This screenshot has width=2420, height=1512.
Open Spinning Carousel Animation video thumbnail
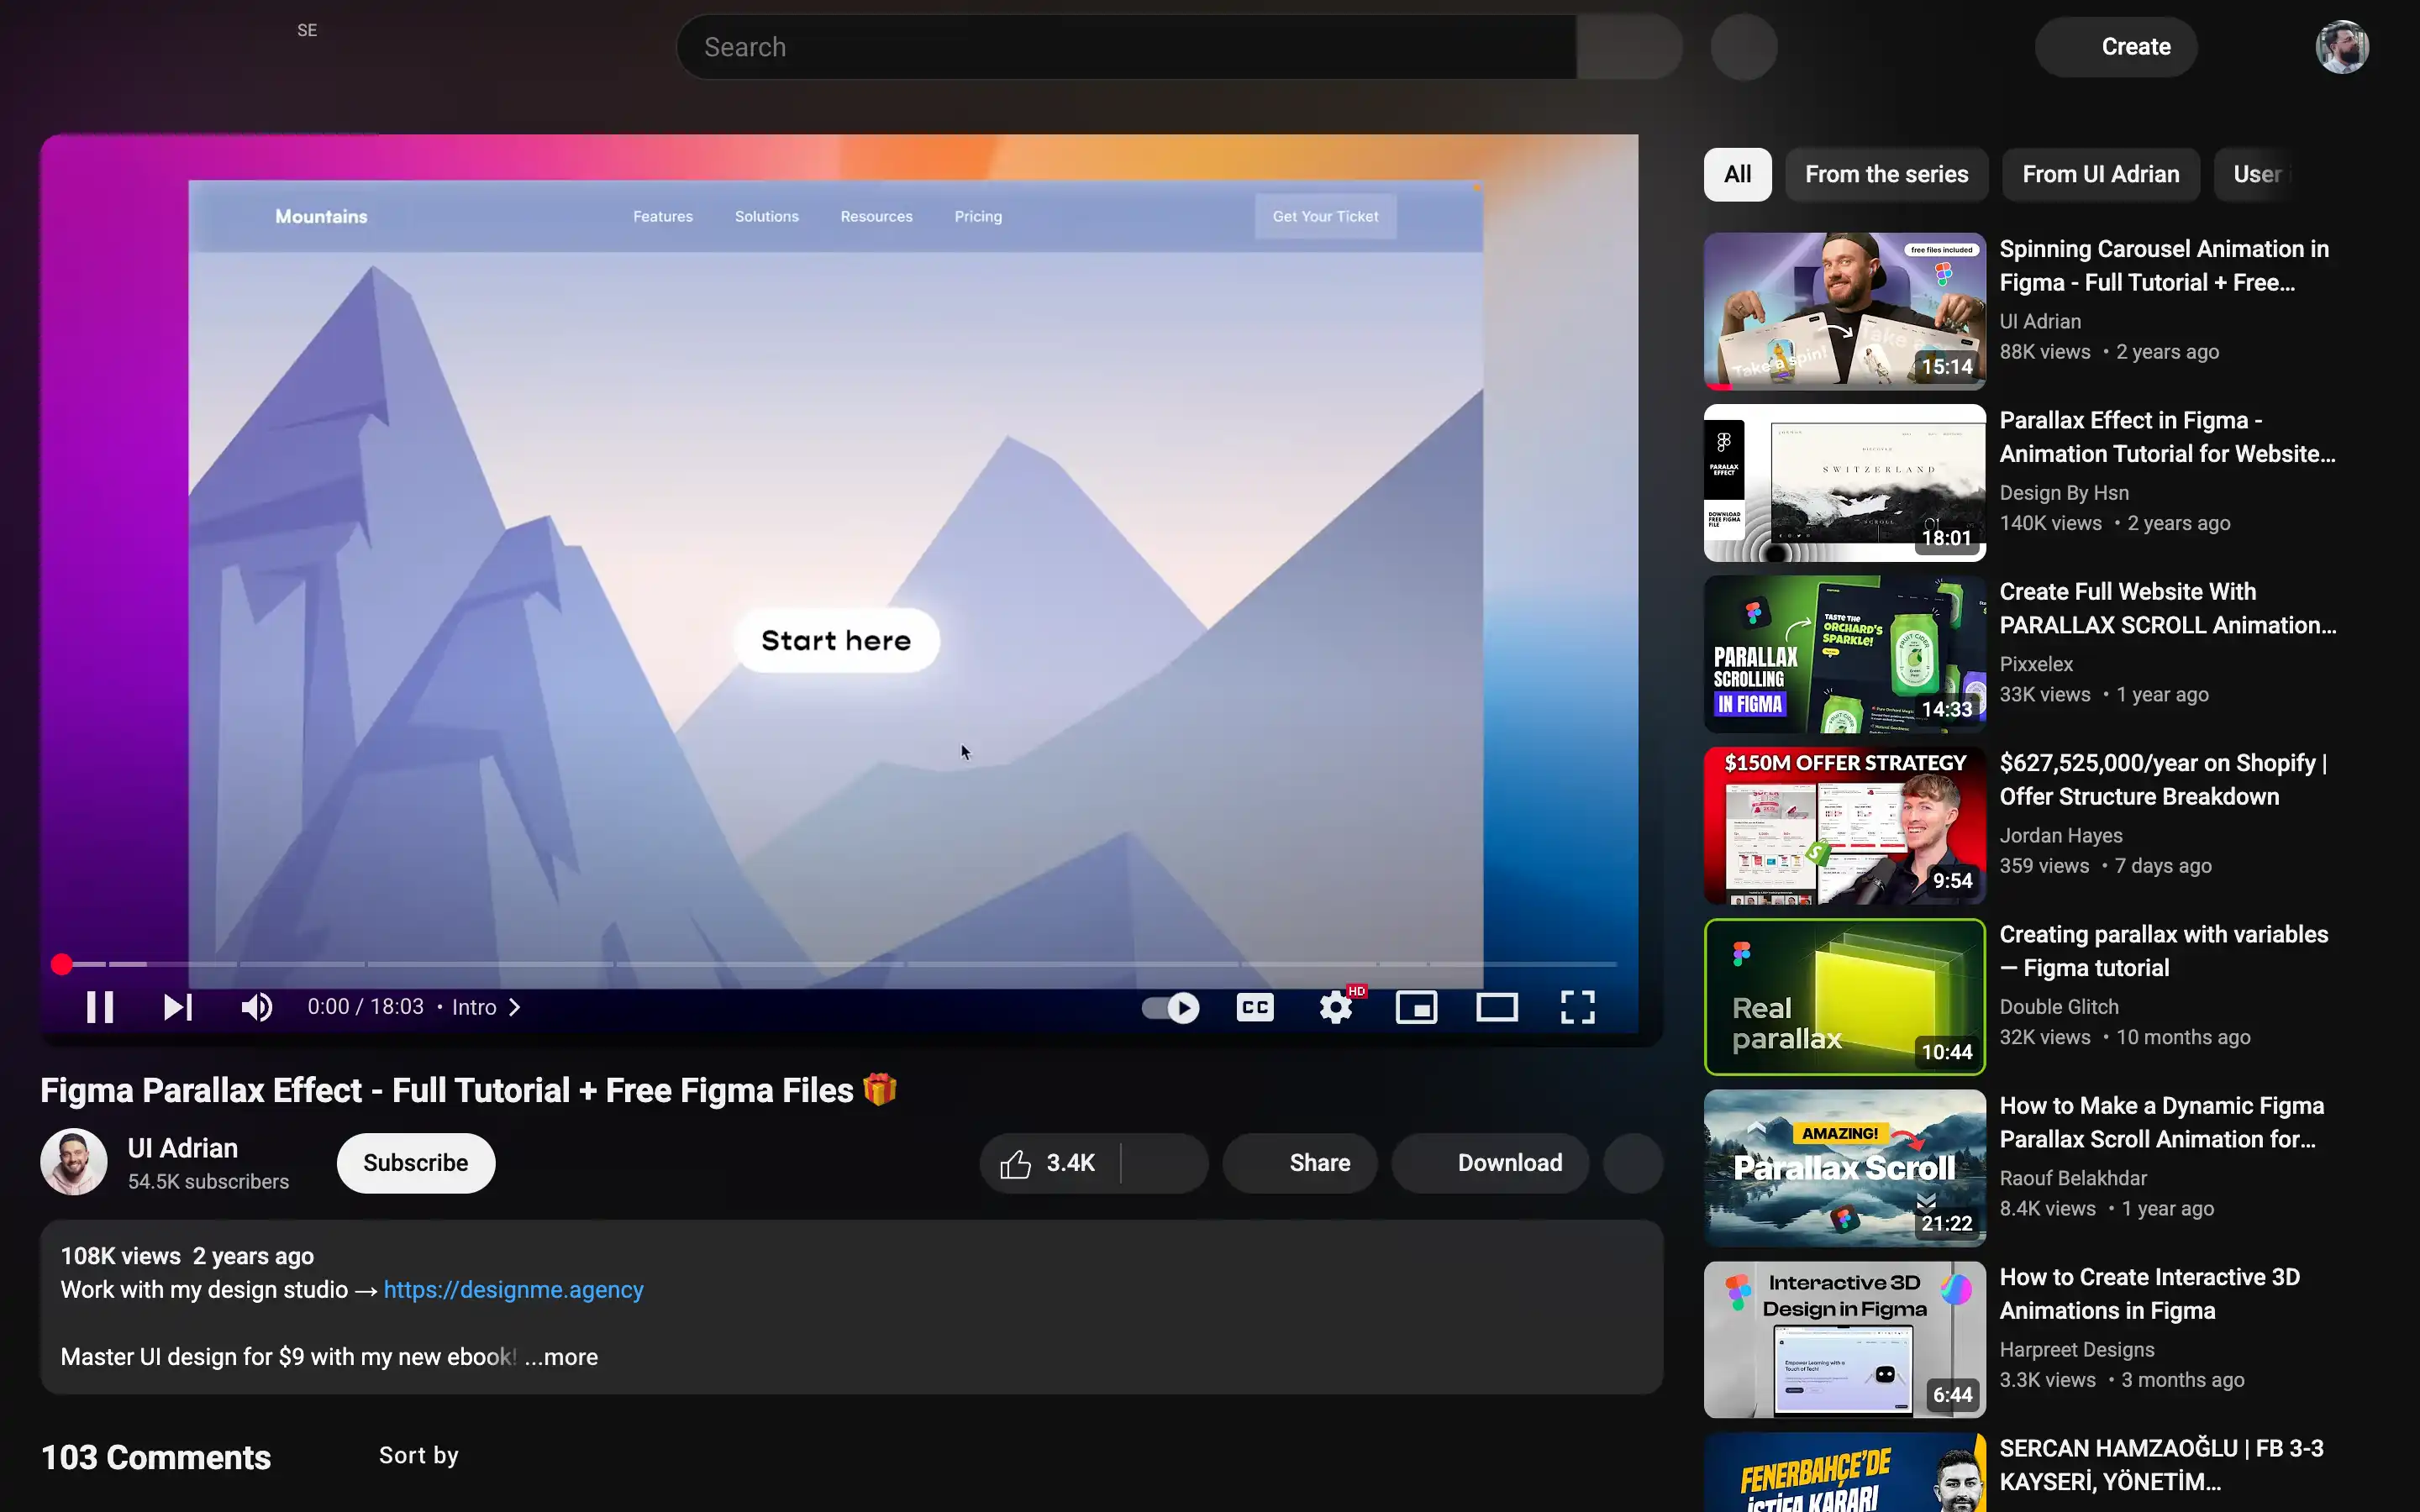click(1844, 311)
